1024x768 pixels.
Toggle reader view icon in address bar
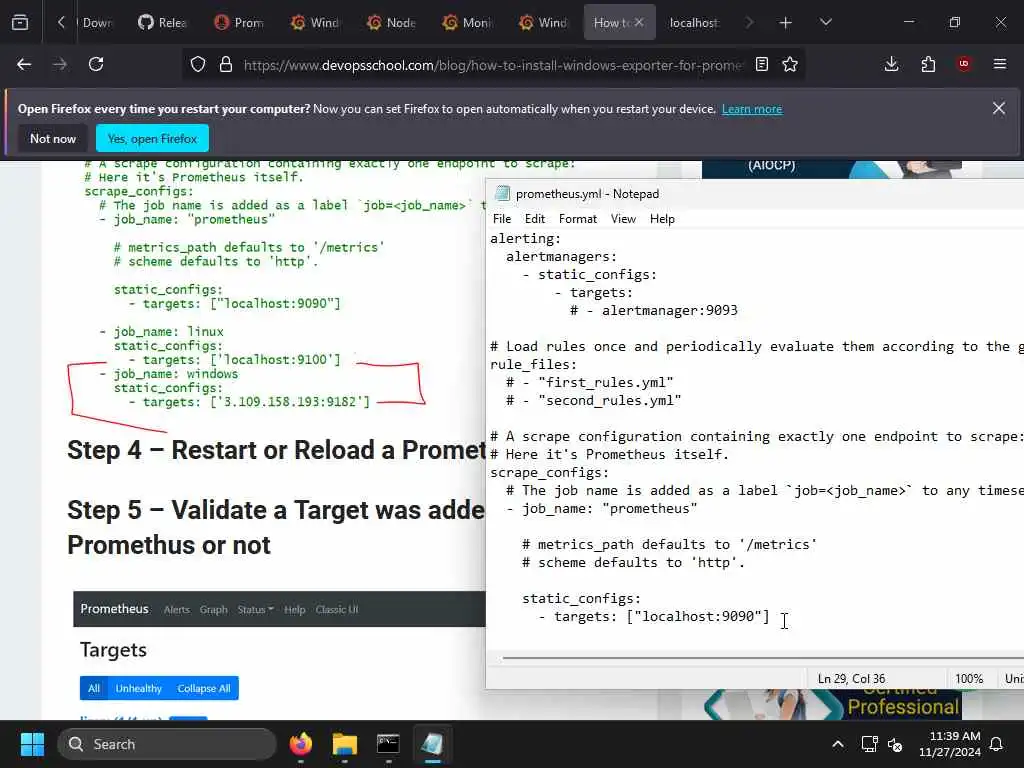[x=761, y=64]
